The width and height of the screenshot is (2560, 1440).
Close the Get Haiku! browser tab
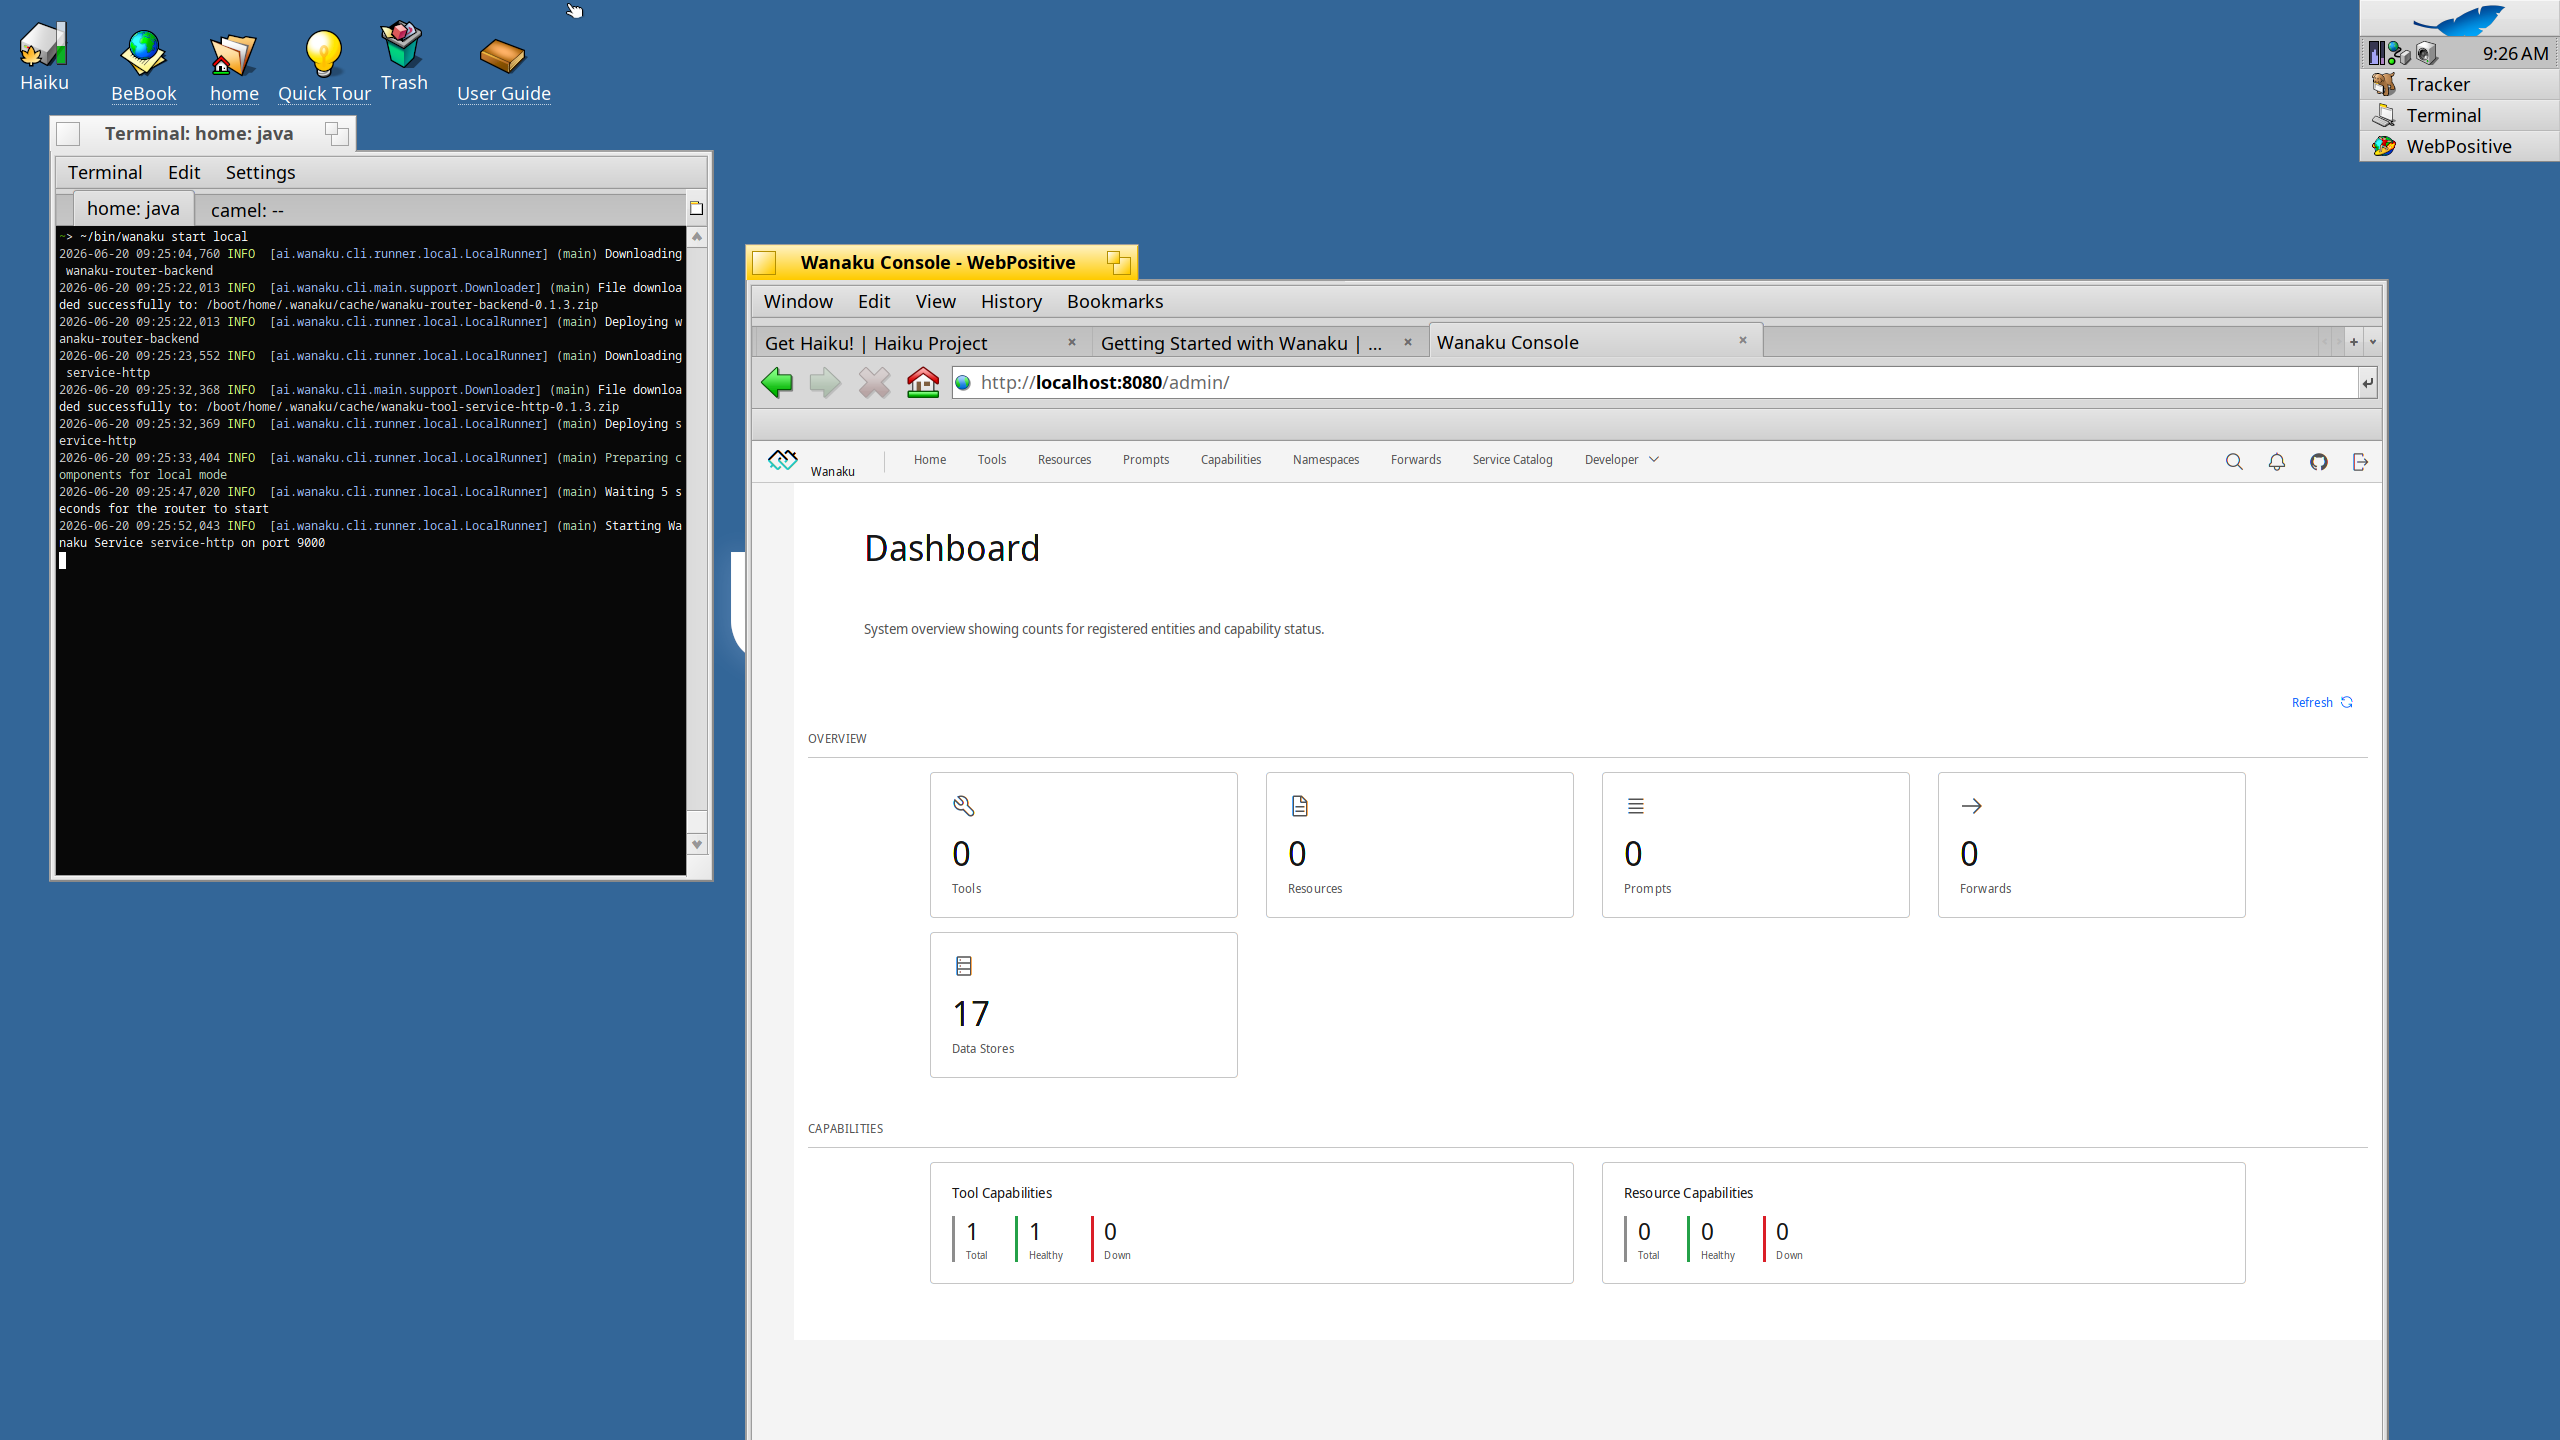pos(1072,342)
